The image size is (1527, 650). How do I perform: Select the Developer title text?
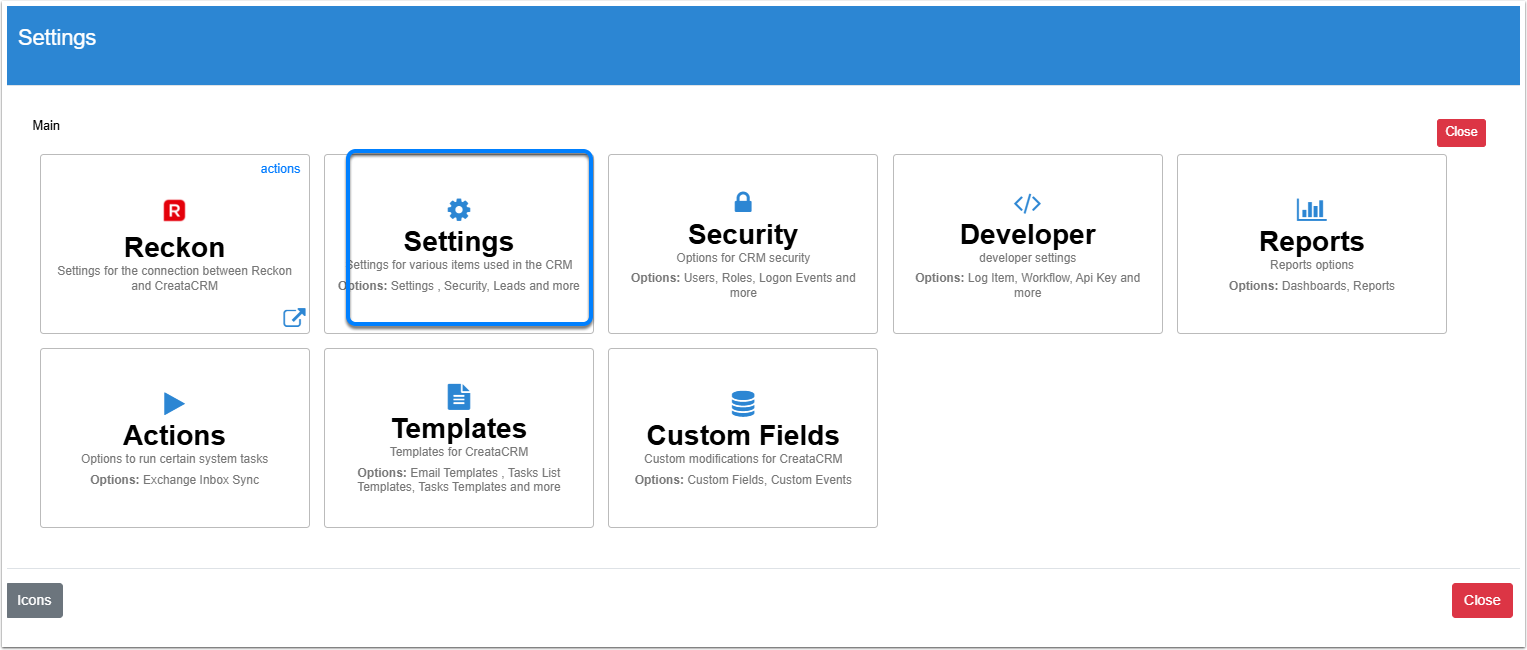point(1027,234)
